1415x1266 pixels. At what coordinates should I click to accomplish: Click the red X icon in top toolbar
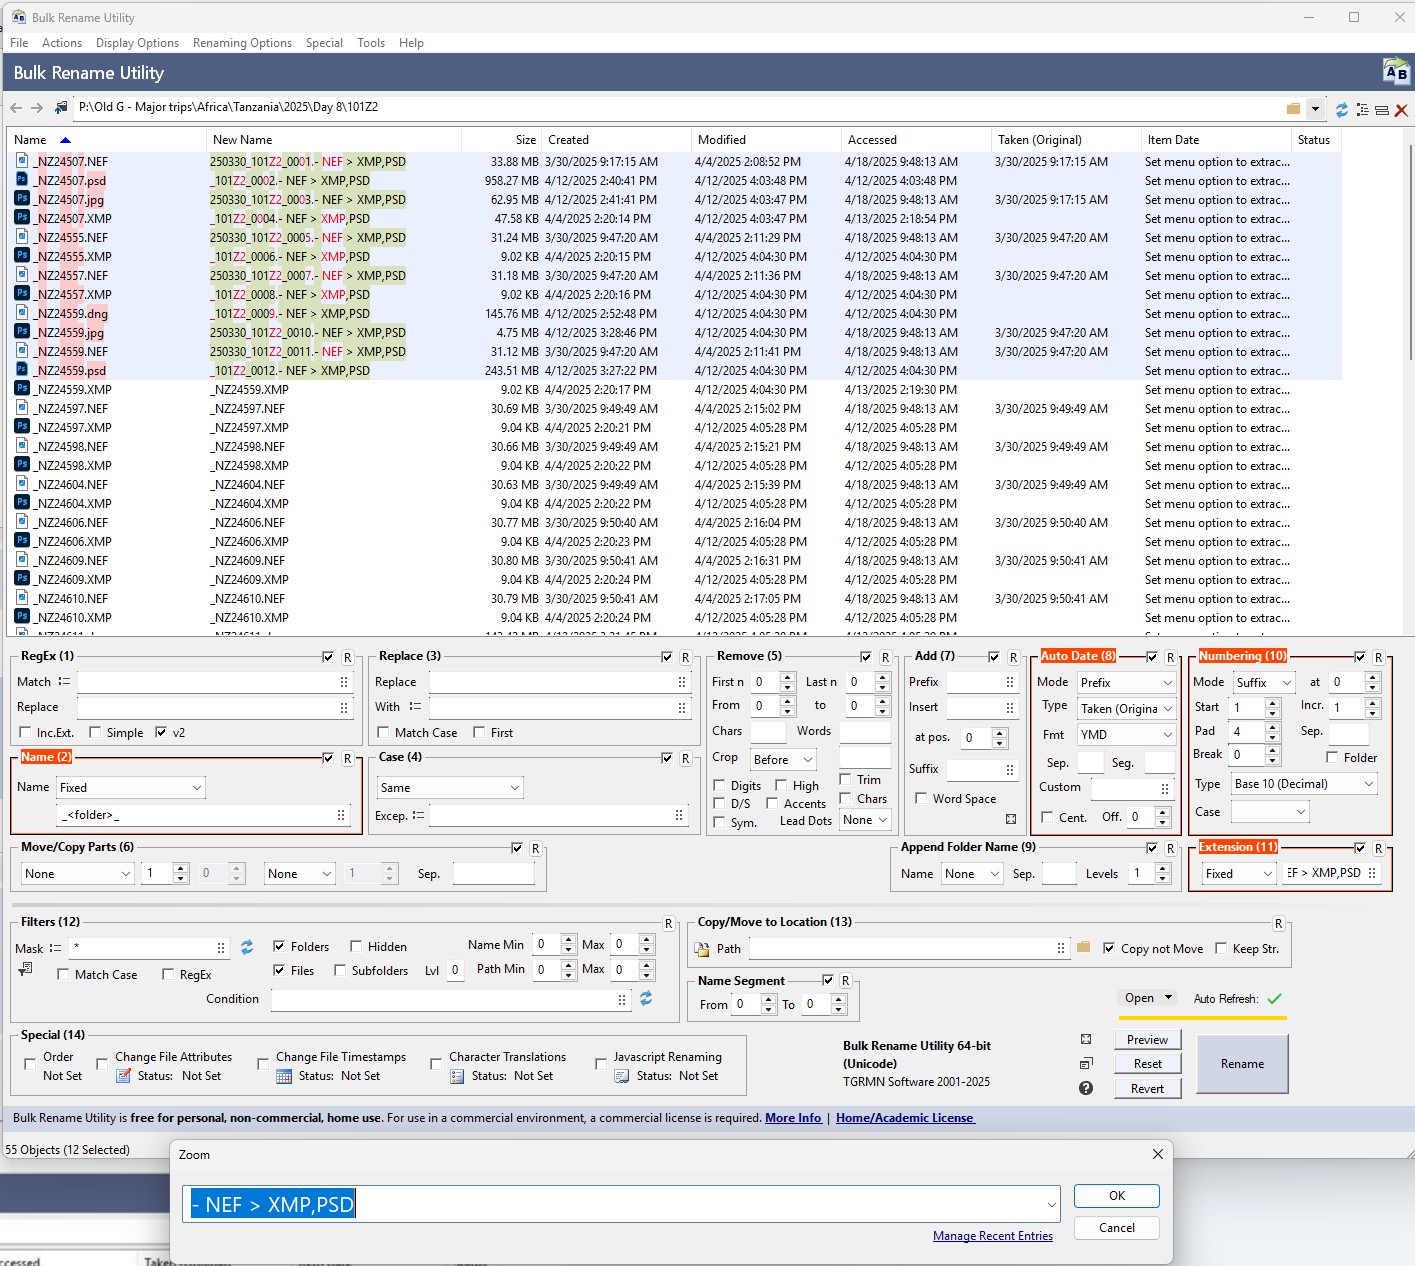1401,110
